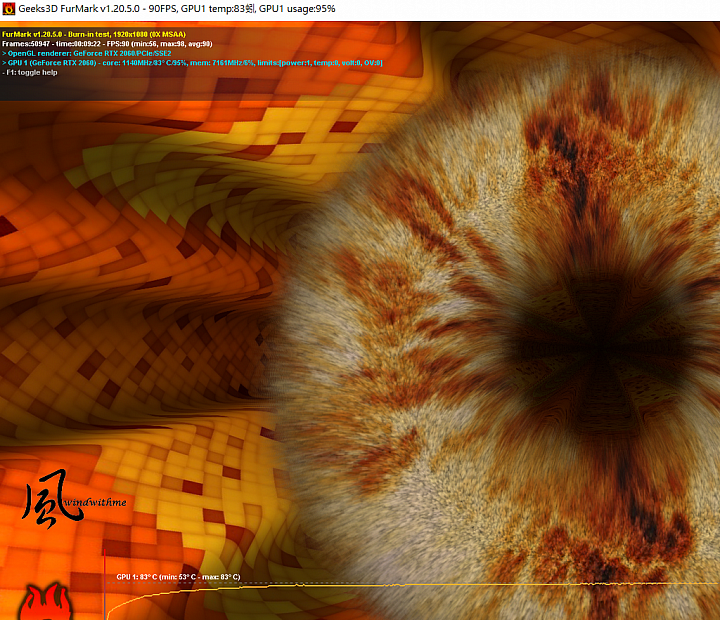Click the yellow GPU temperature graph line
Image resolution: width=720 pixels, height=620 pixels.
click(x=413, y=585)
